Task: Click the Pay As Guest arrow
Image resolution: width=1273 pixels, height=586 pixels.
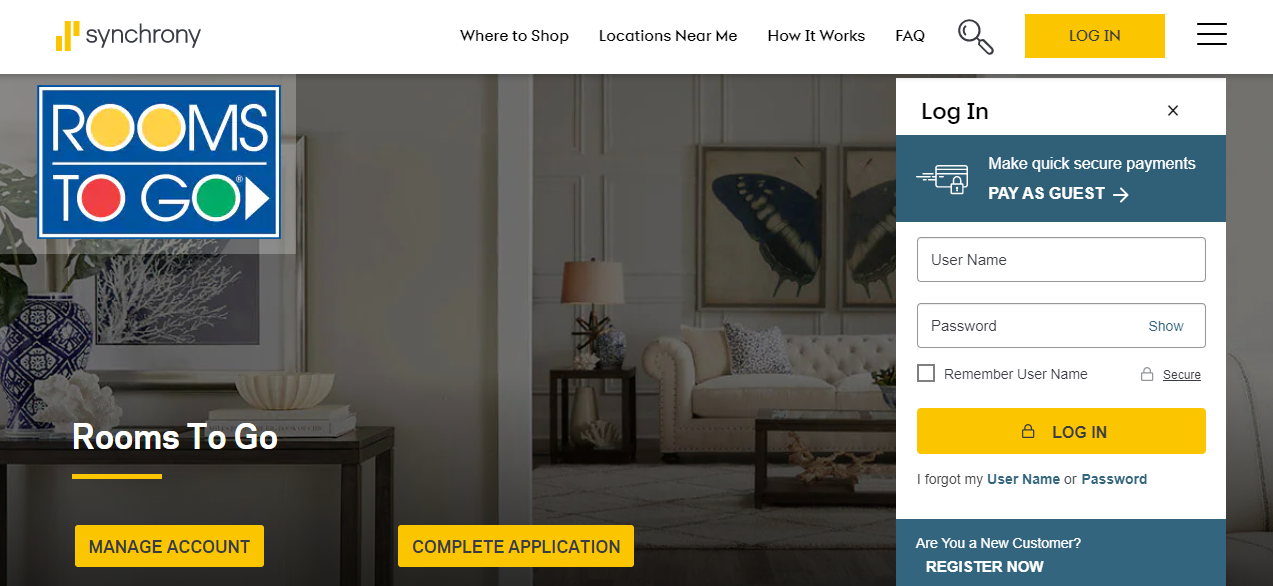Action: [1121, 194]
